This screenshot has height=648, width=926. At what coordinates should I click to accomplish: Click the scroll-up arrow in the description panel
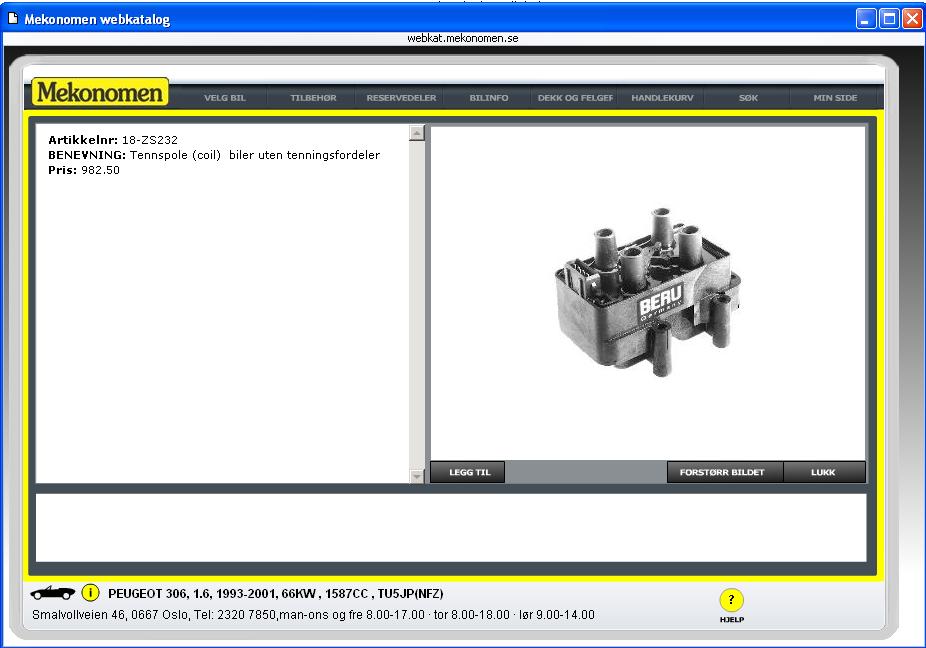tap(416, 133)
